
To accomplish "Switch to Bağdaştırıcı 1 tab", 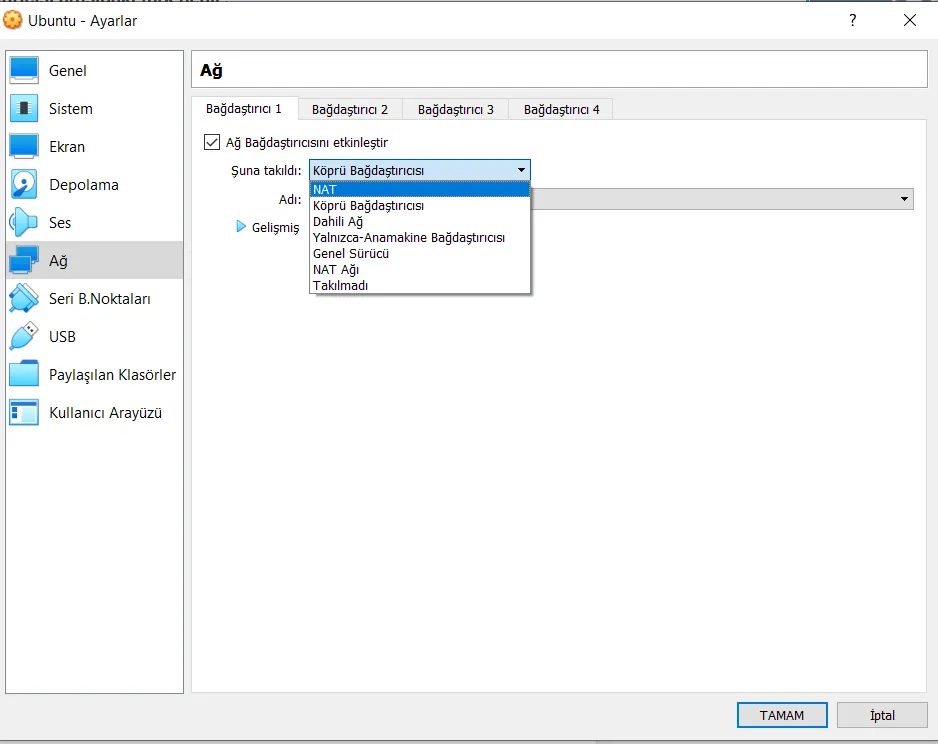I will point(244,108).
